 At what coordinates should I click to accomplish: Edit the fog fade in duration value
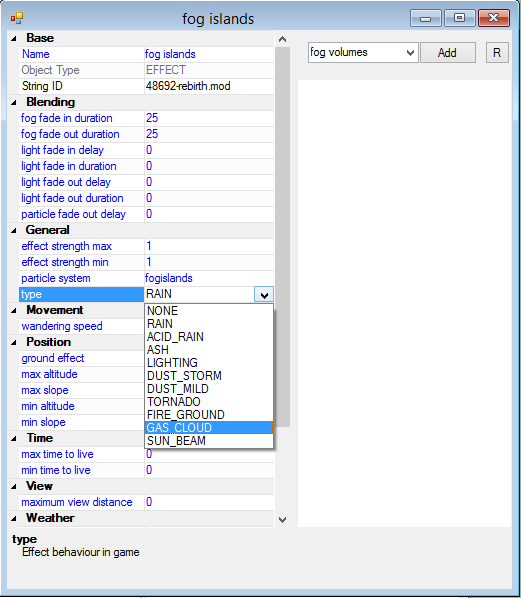pos(209,118)
